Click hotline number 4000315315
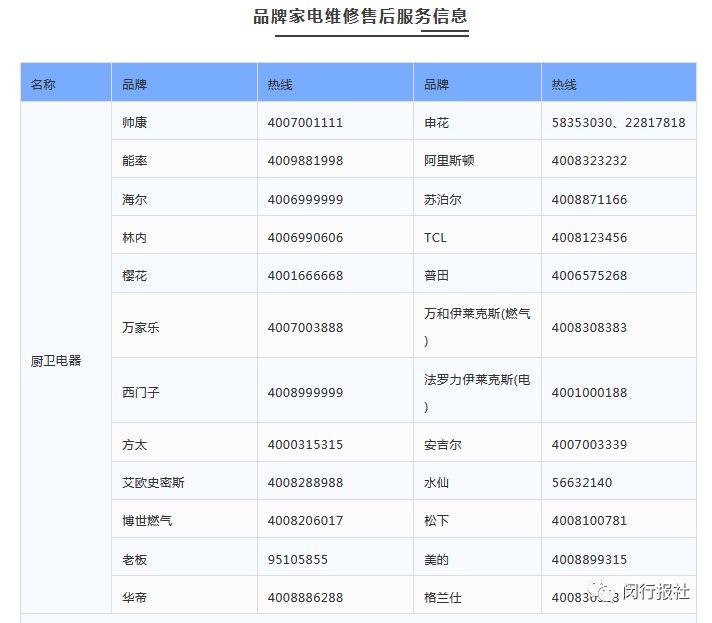Viewport: 712px width, 623px height. pos(305,445)
